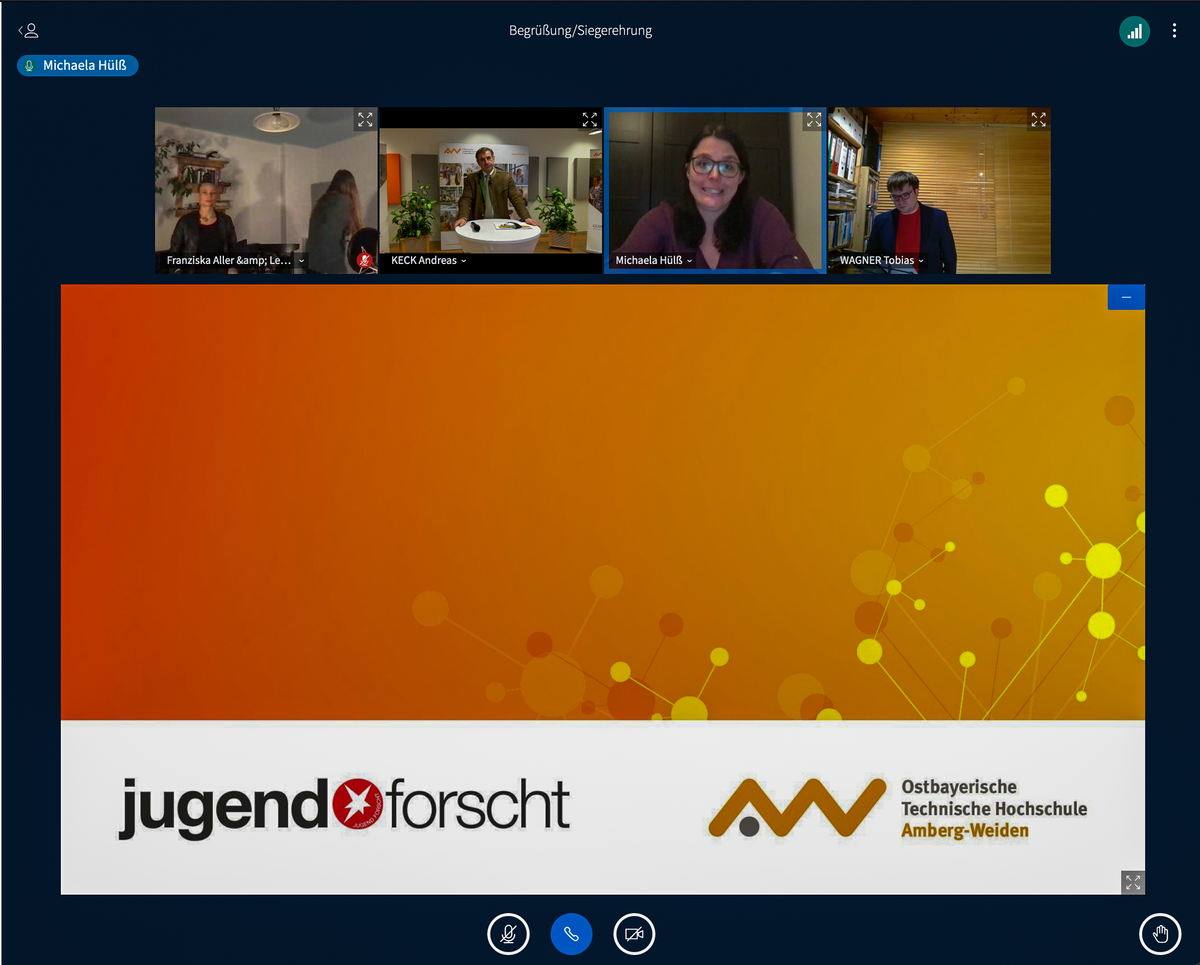The height and width of the screenshot is (965, 1200).
Task: Make the presentation fullscreen
Action: (x=1133, y=882)
